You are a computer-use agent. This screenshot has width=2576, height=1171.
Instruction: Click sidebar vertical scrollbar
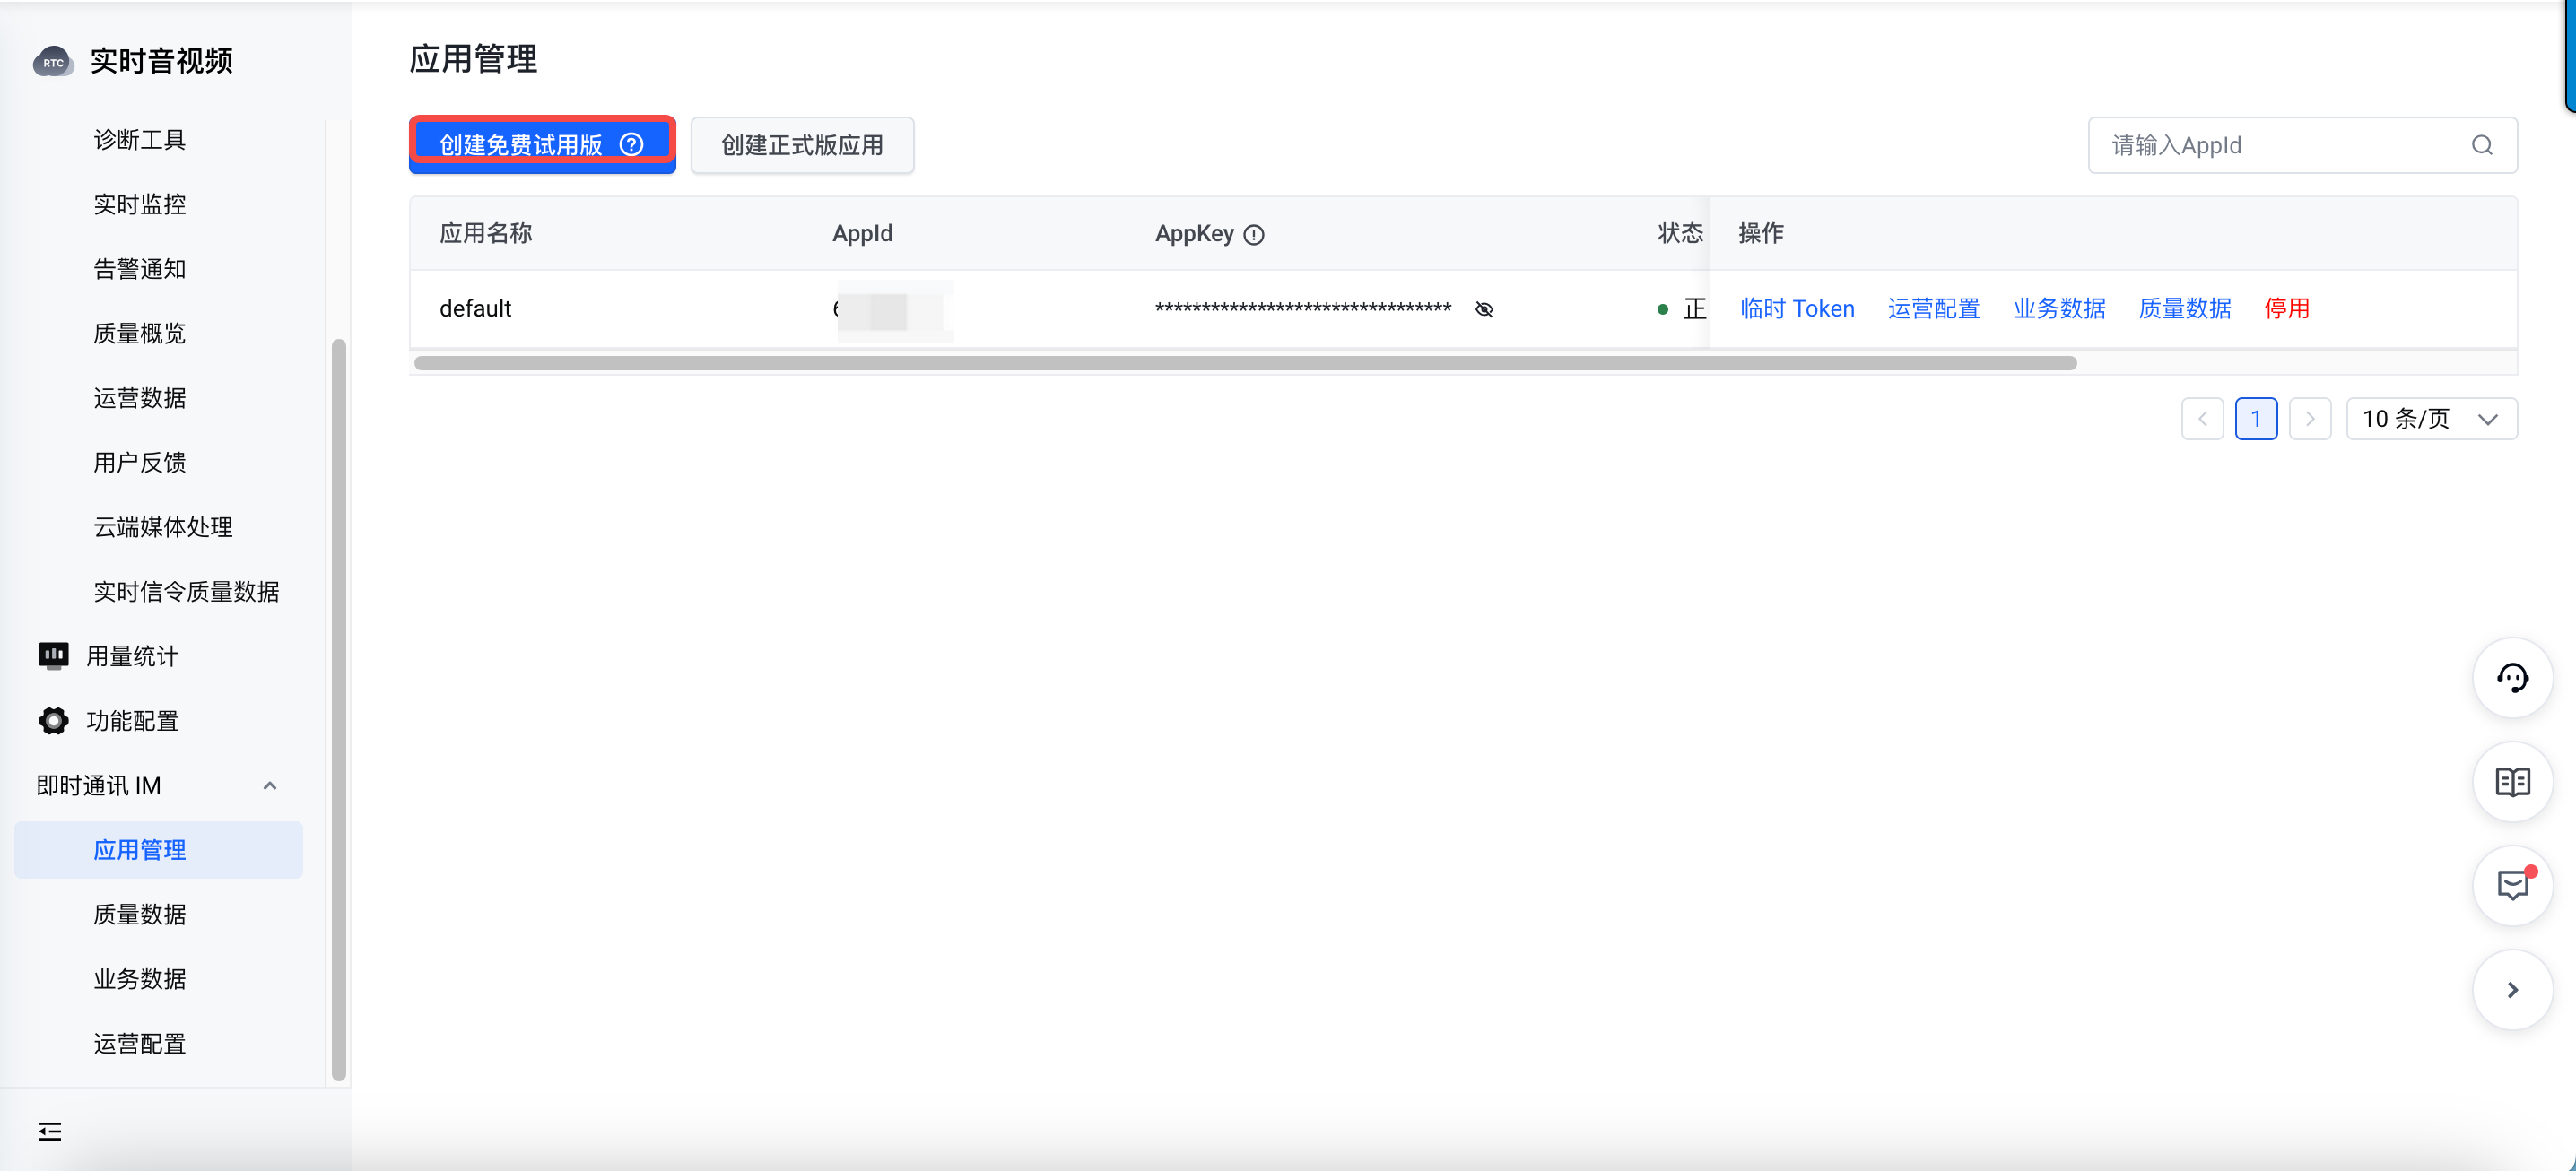click(x=339, y=710)
